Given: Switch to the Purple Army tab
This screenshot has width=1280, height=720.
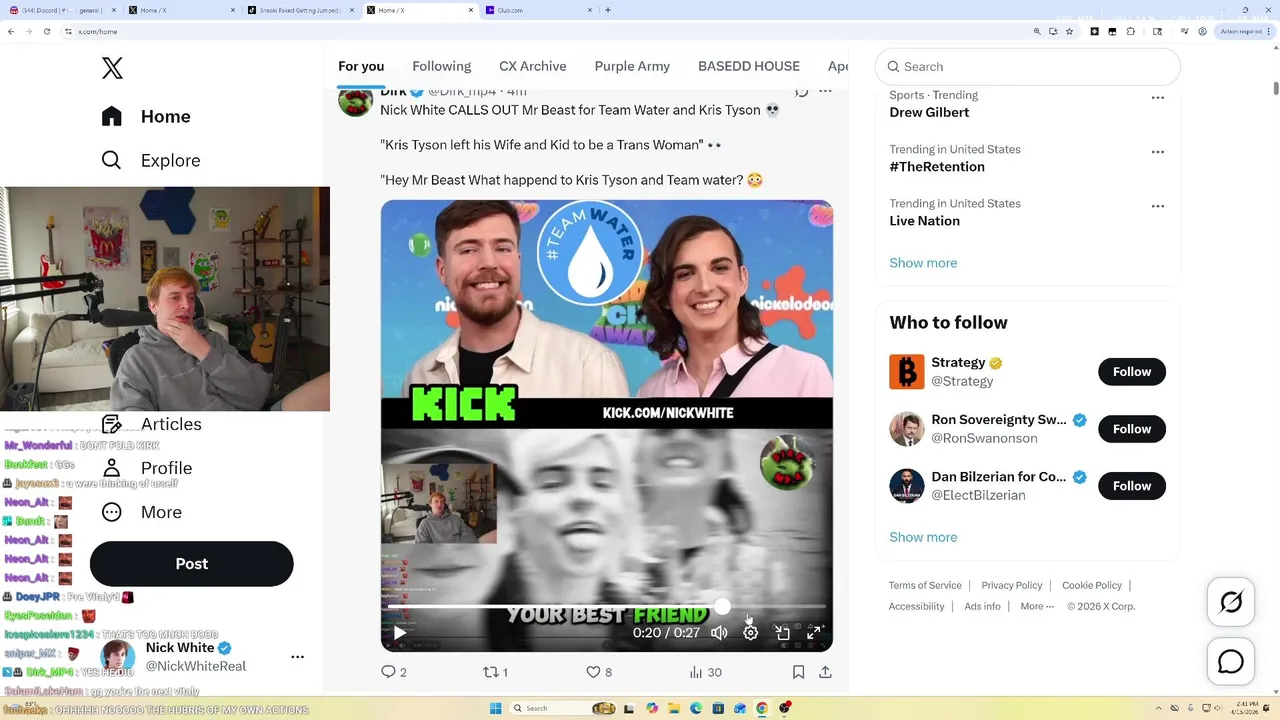Looking at the screenshot, I should click(632, 66).
